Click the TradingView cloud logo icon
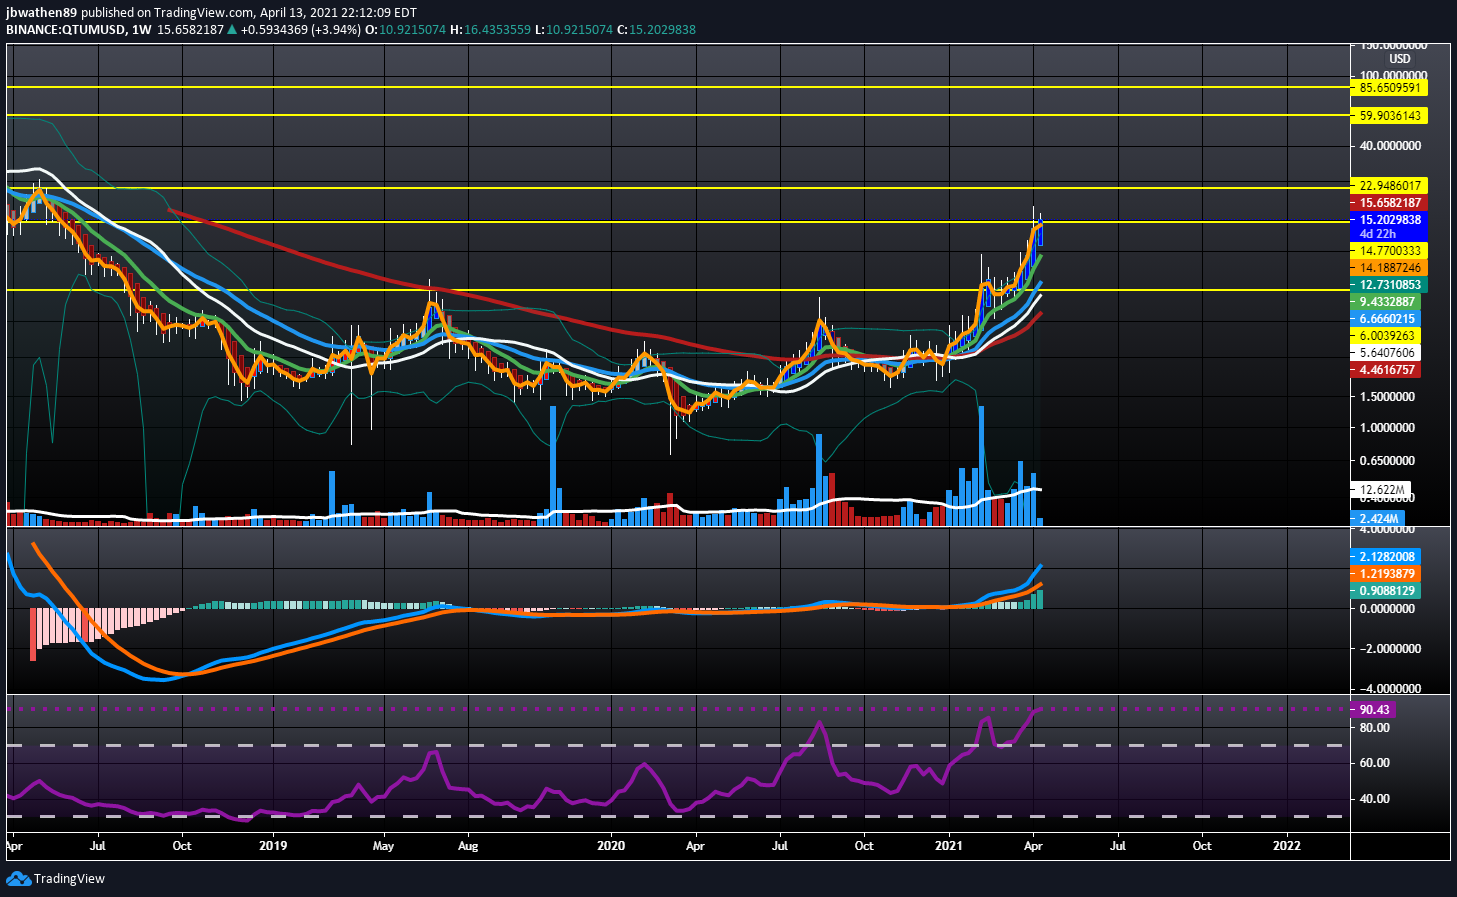The height and width of the screenshot is (897, 1457). coord(18,879)
